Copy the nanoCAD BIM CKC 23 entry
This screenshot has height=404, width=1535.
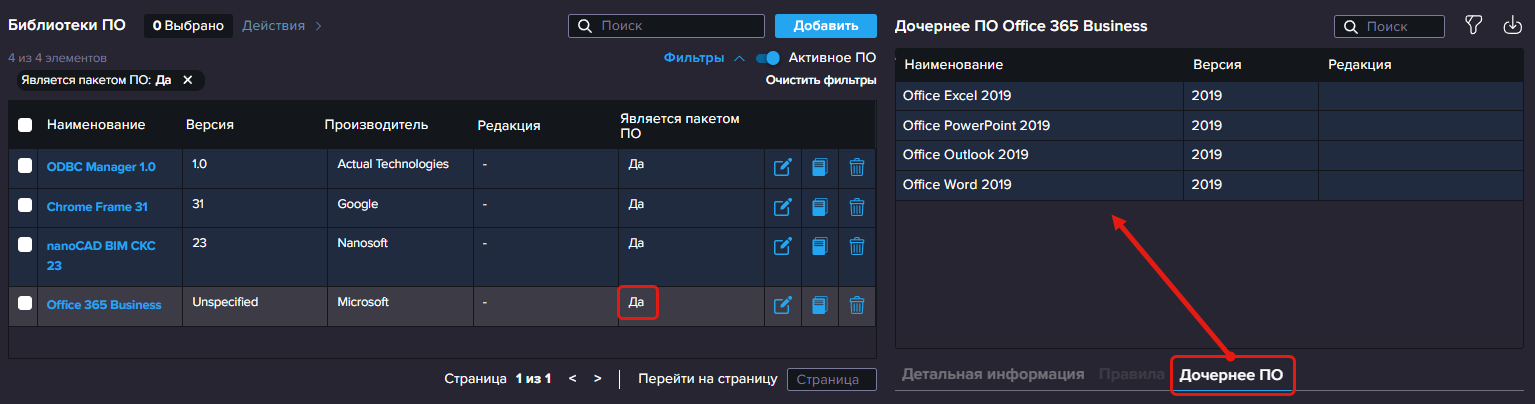(820, 246)
